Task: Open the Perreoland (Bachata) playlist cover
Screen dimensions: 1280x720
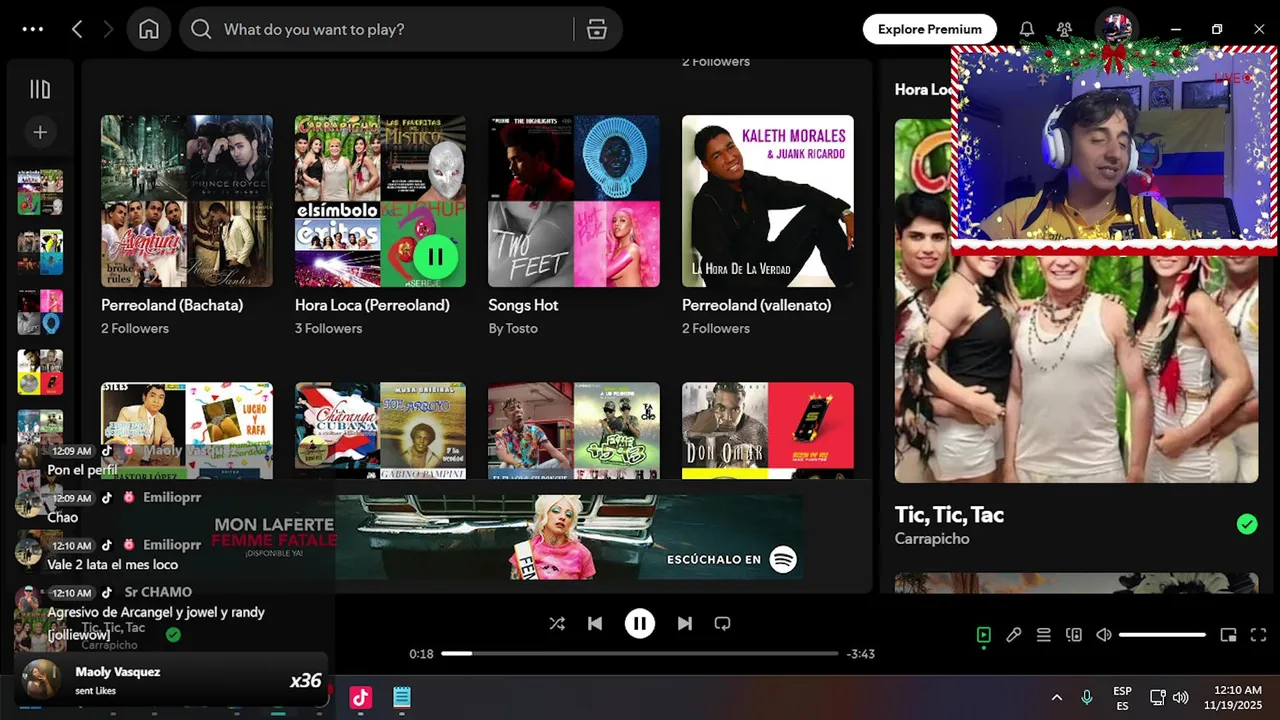Action: [x=187, y=201]
